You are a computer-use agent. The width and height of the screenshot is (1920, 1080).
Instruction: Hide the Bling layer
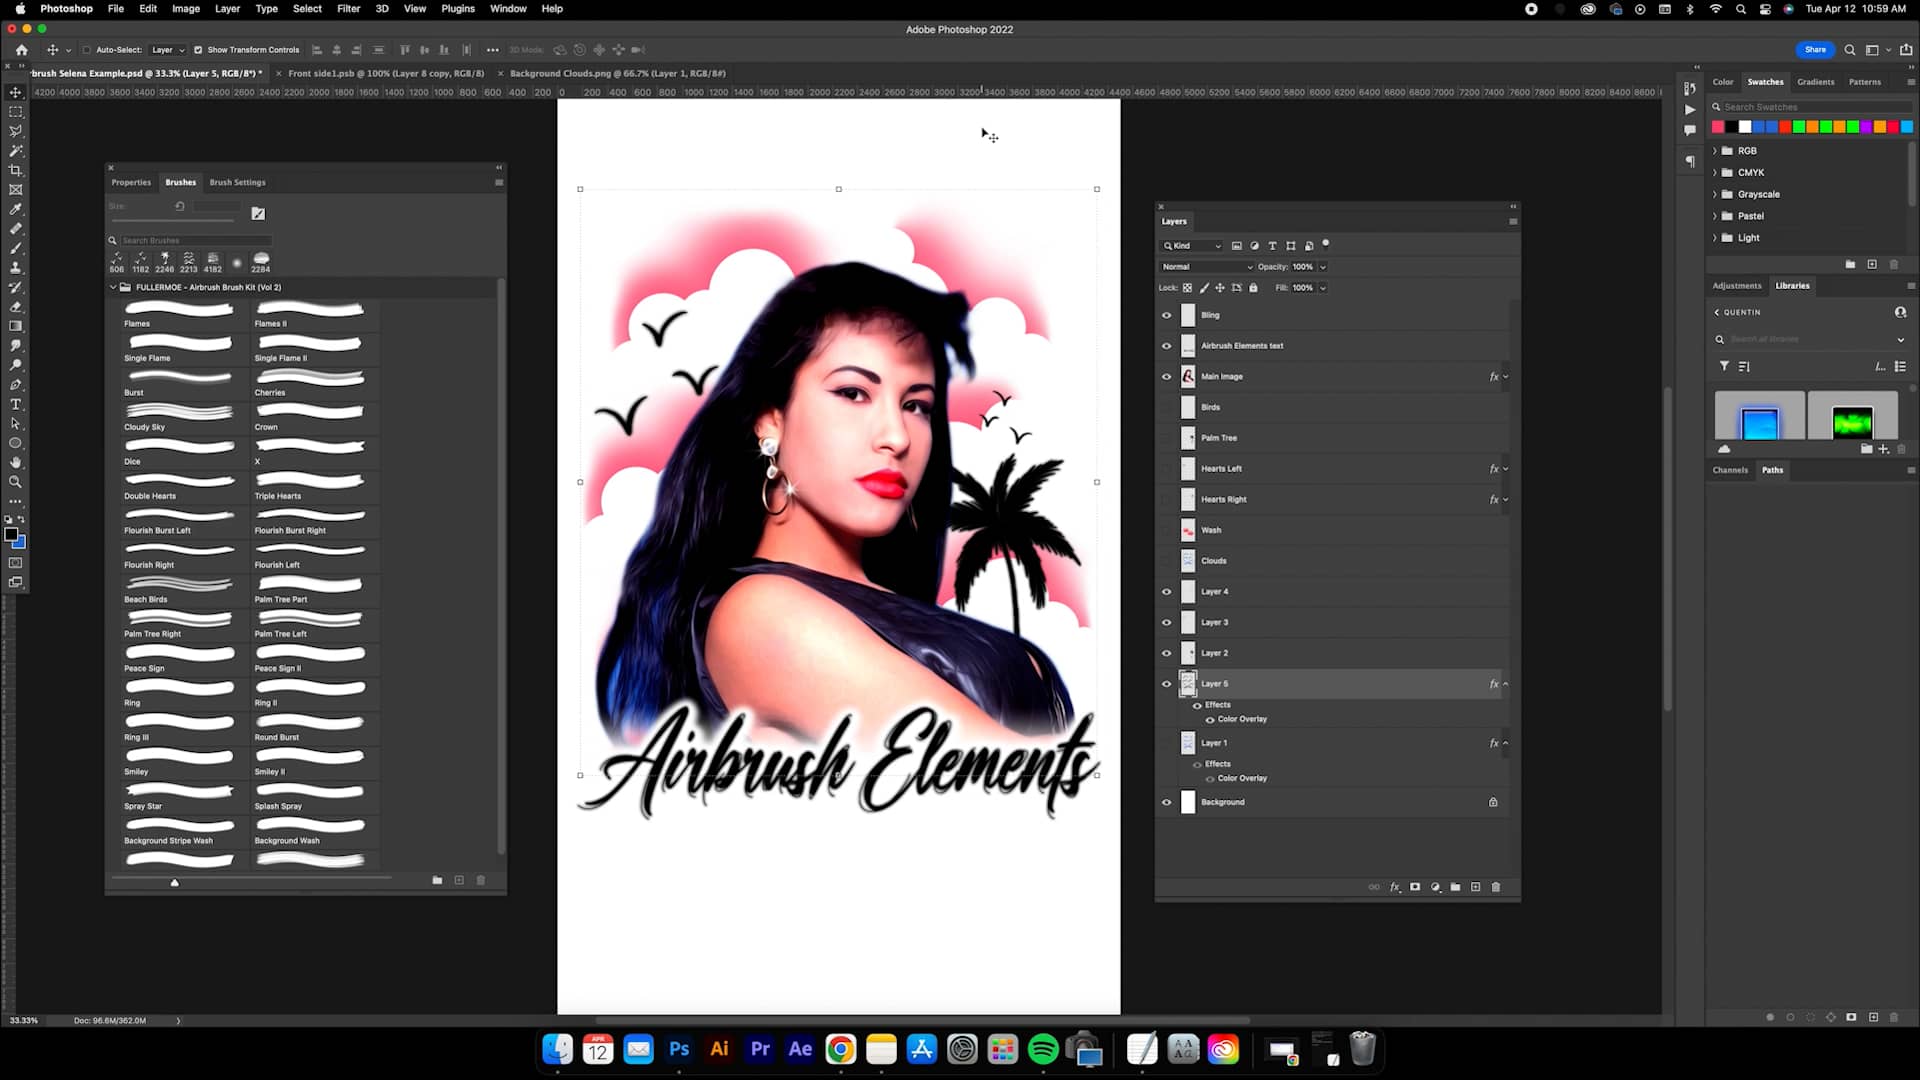[1166, 315]
